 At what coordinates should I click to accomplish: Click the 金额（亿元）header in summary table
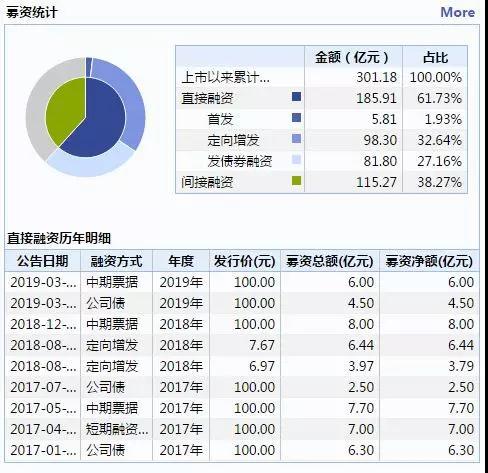click(x=353, y=57)
